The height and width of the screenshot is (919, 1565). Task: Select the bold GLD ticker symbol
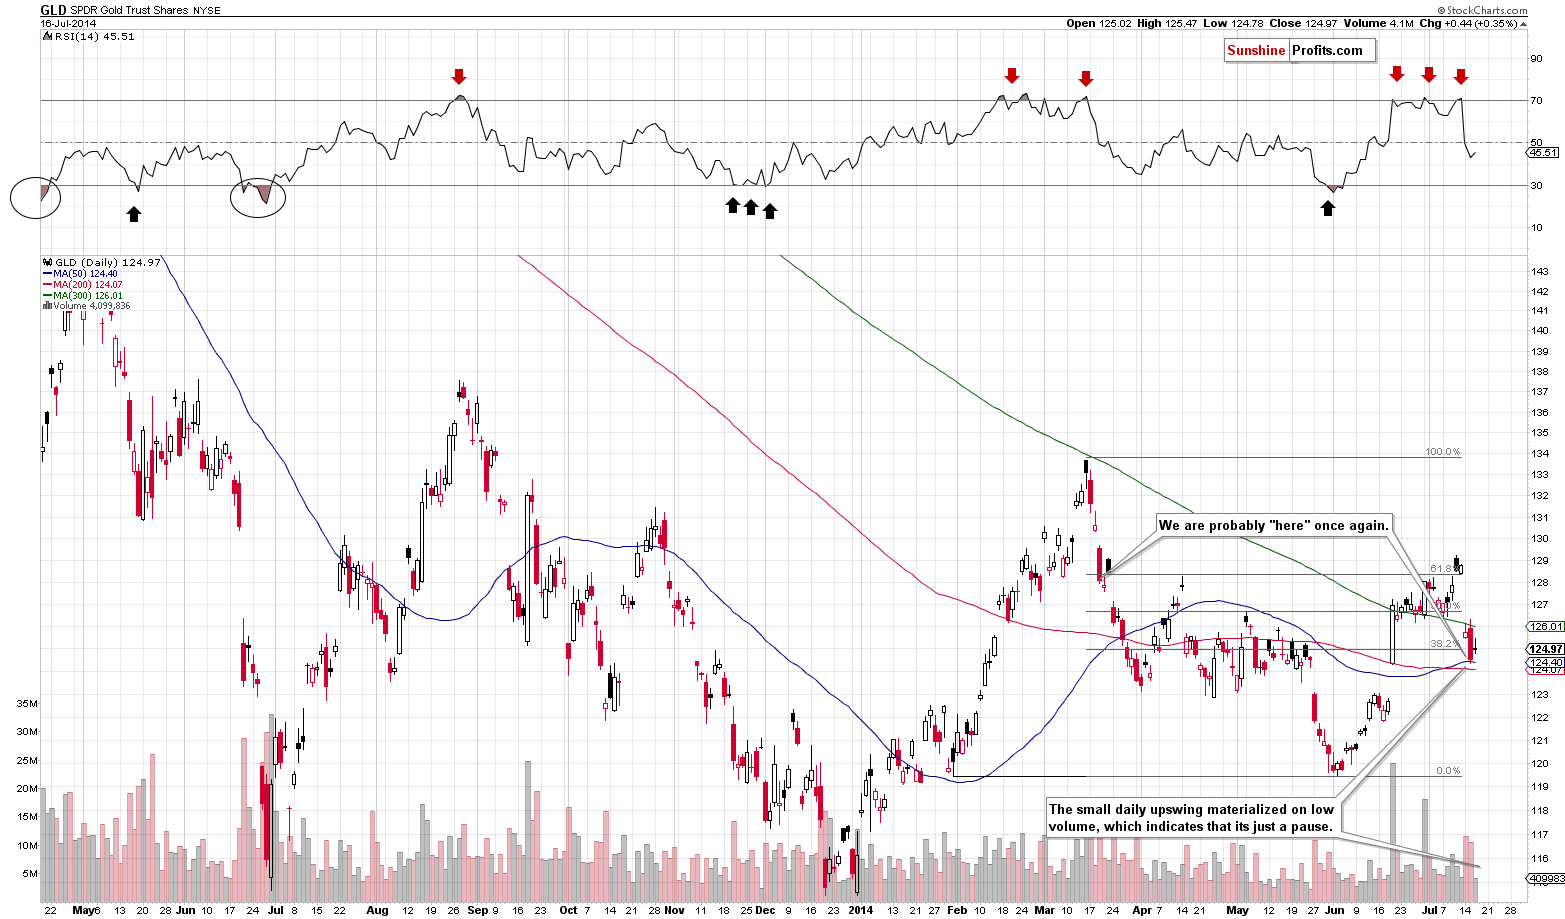[53, 10]
